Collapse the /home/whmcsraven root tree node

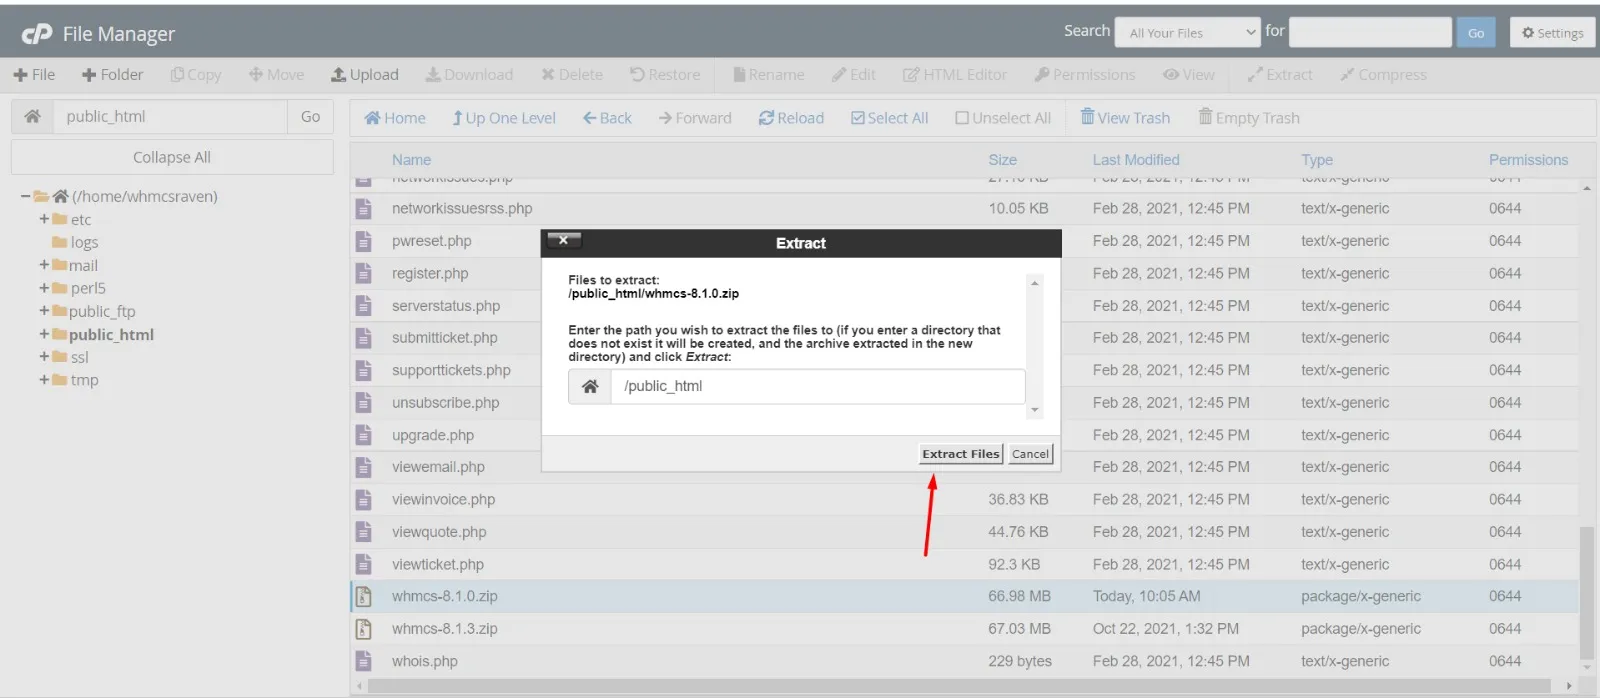(x=25, y=196)
